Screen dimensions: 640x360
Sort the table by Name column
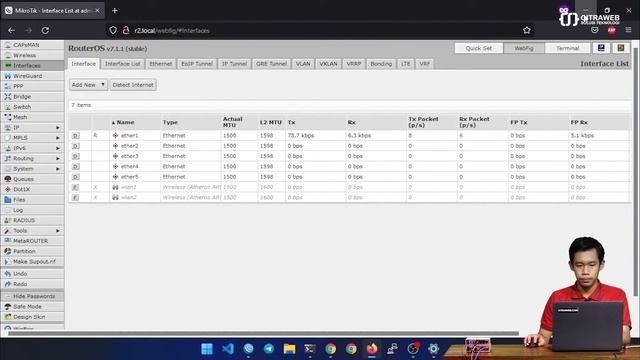[x=125, y=122]
